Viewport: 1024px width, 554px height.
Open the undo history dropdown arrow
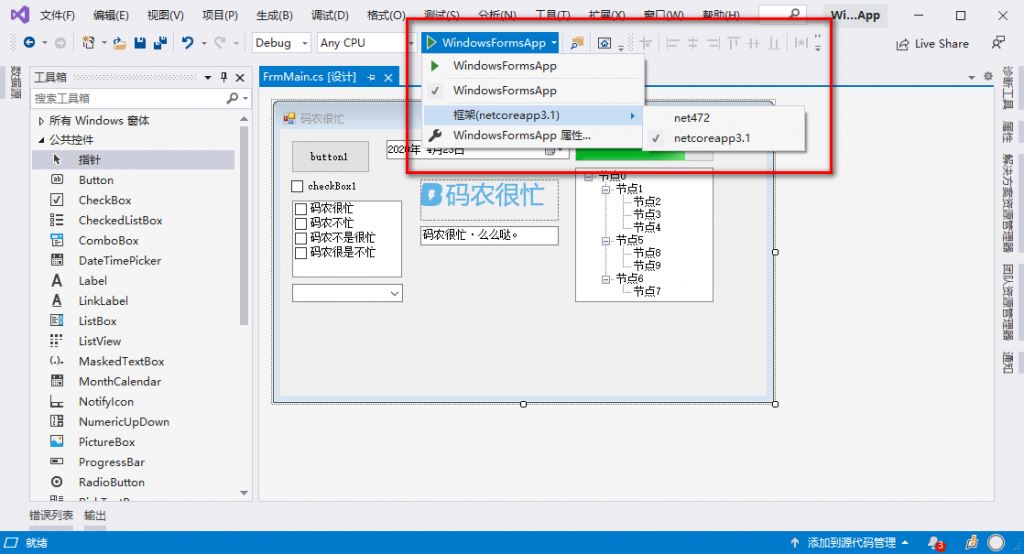pos(204,43)
